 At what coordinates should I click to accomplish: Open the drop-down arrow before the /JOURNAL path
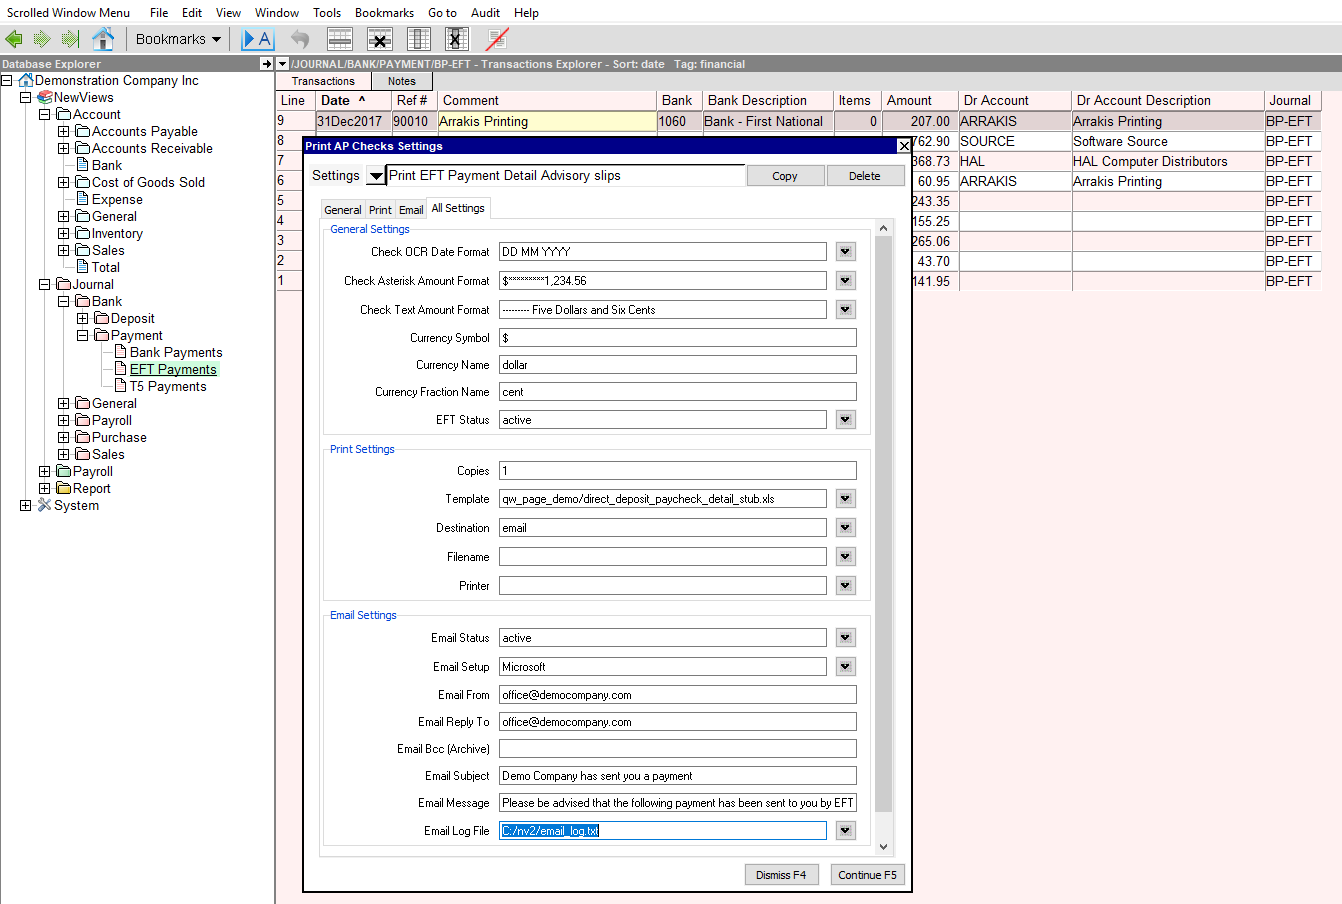[283, 64]
